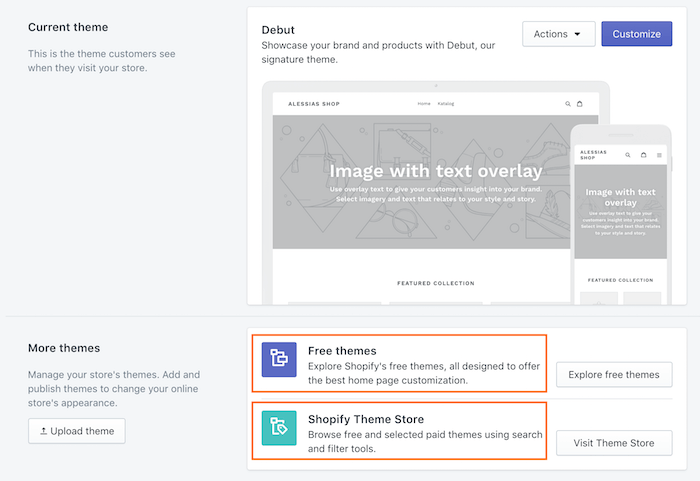The image size is (700, 481).
Task: Click search icon in desktop preview
Action: click(568, 104)
